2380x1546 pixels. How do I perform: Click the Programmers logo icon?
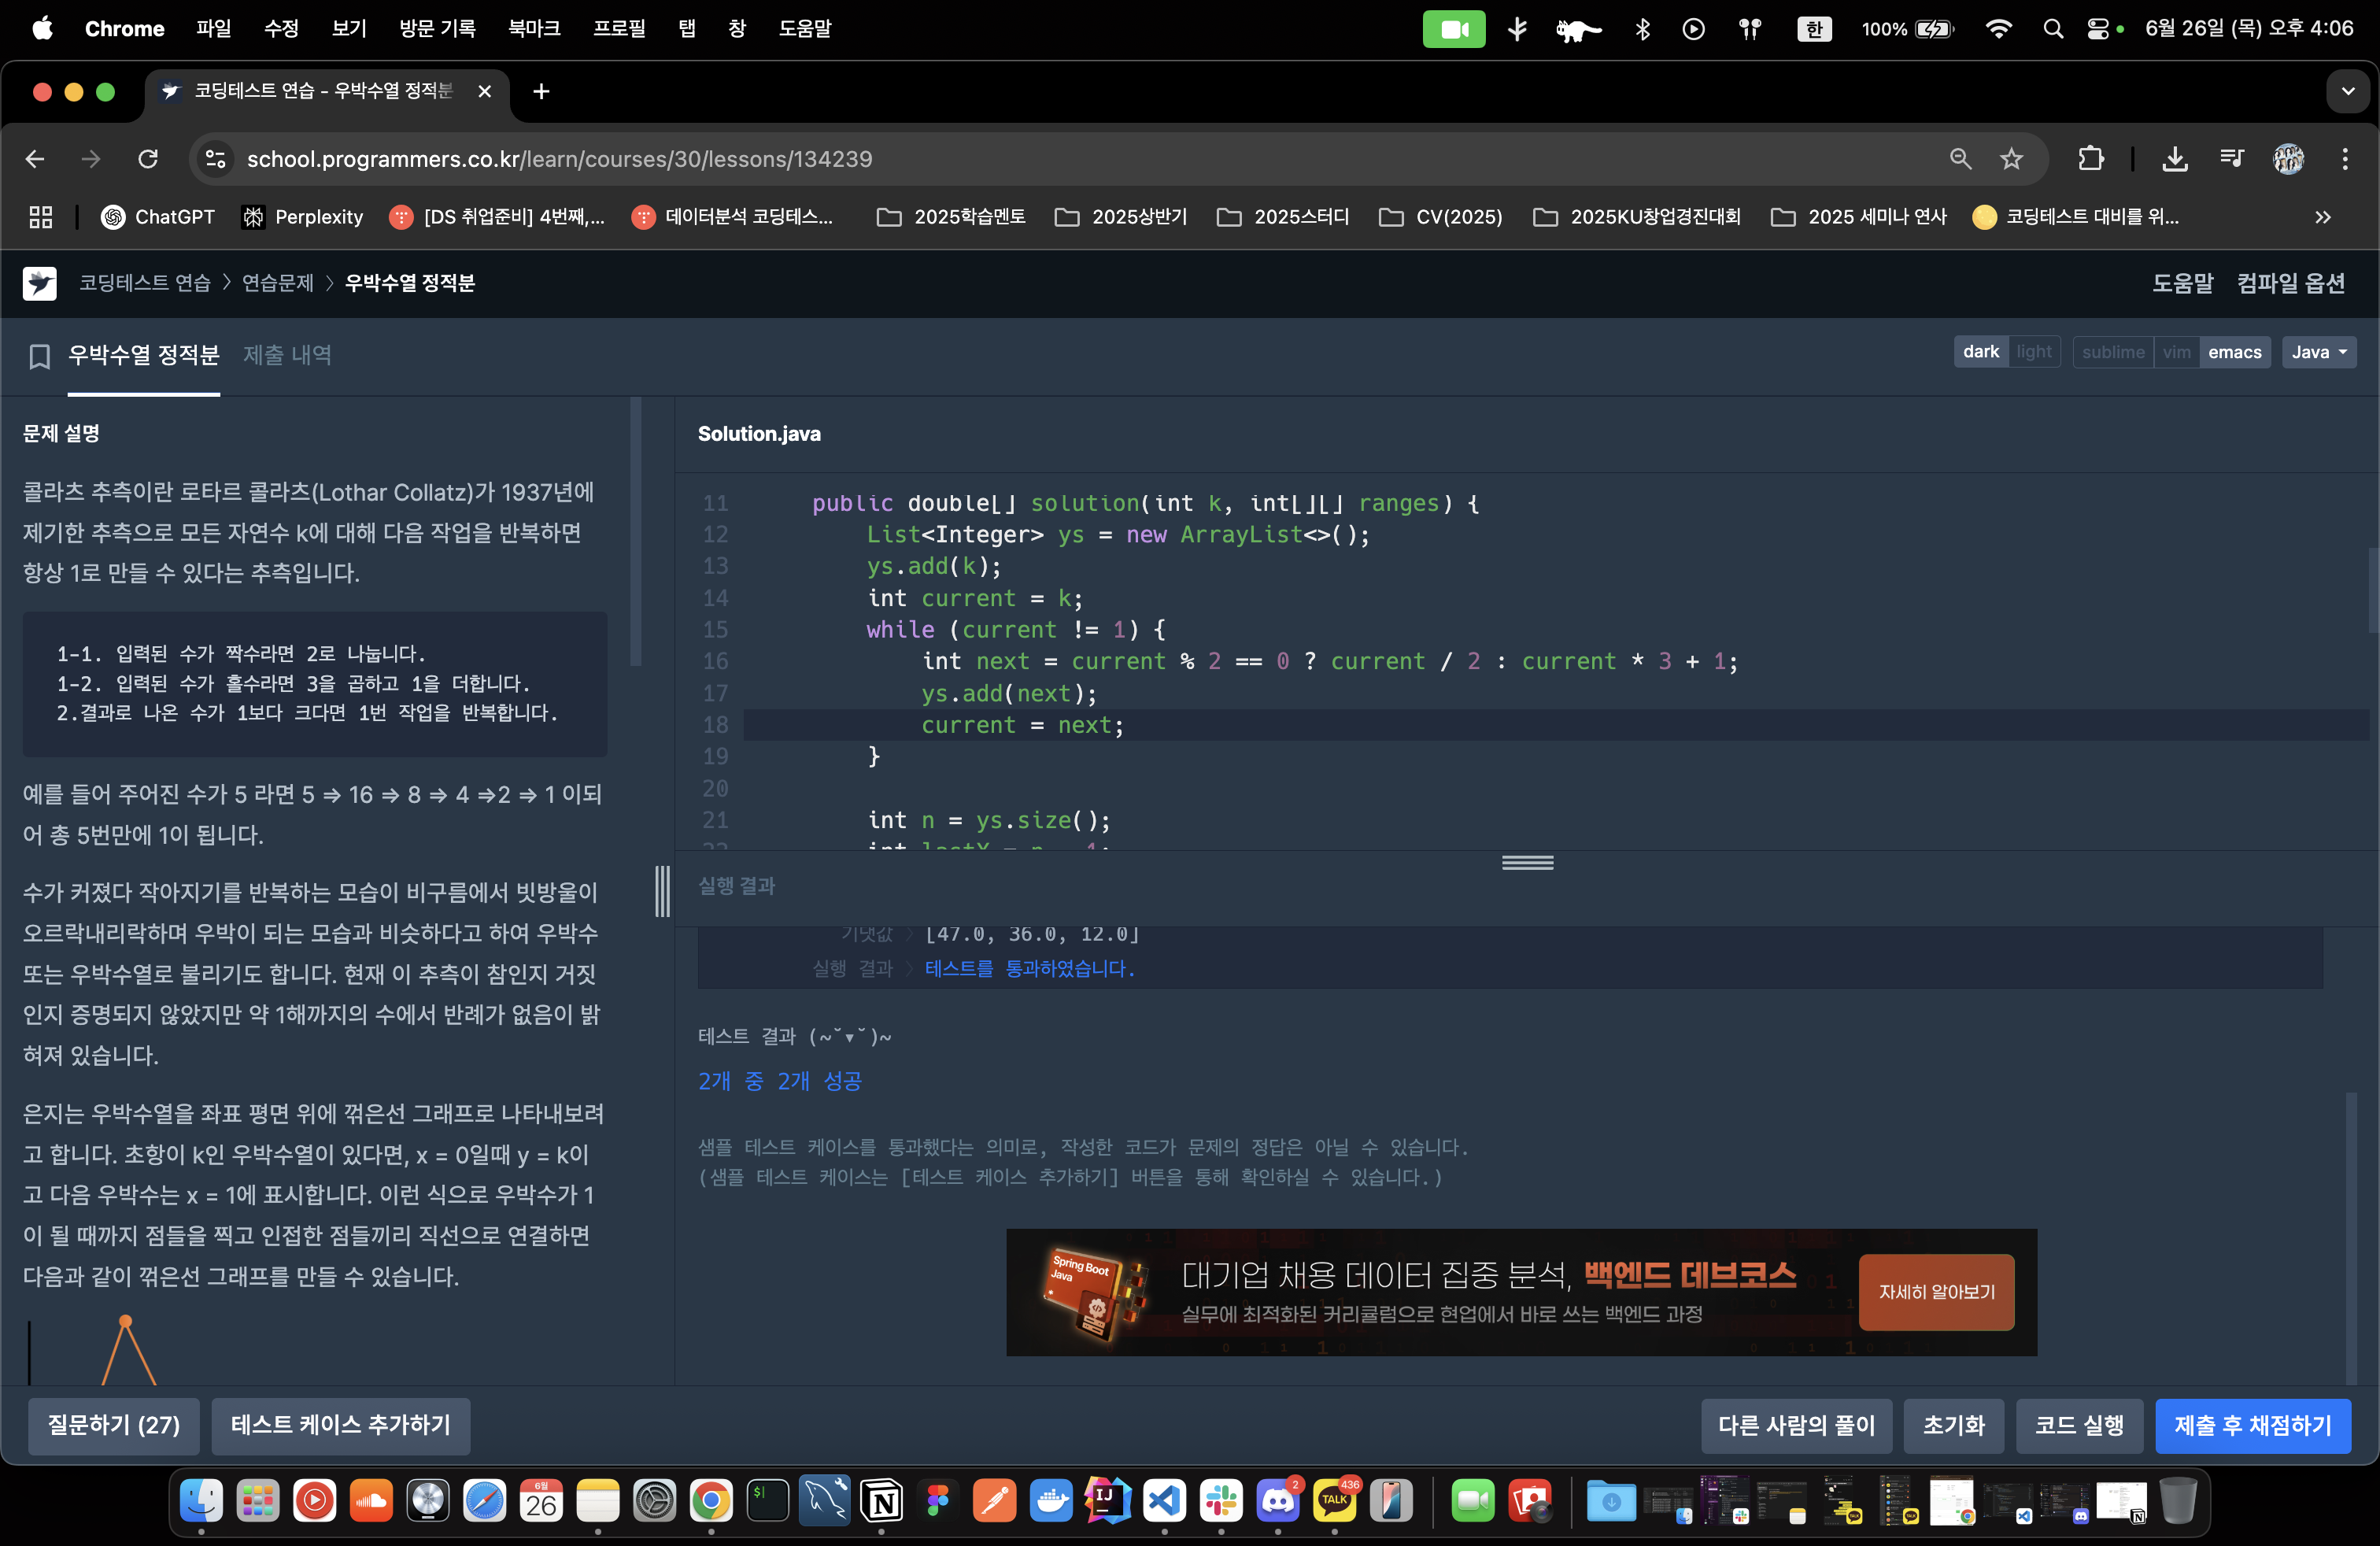click(40, 283)
